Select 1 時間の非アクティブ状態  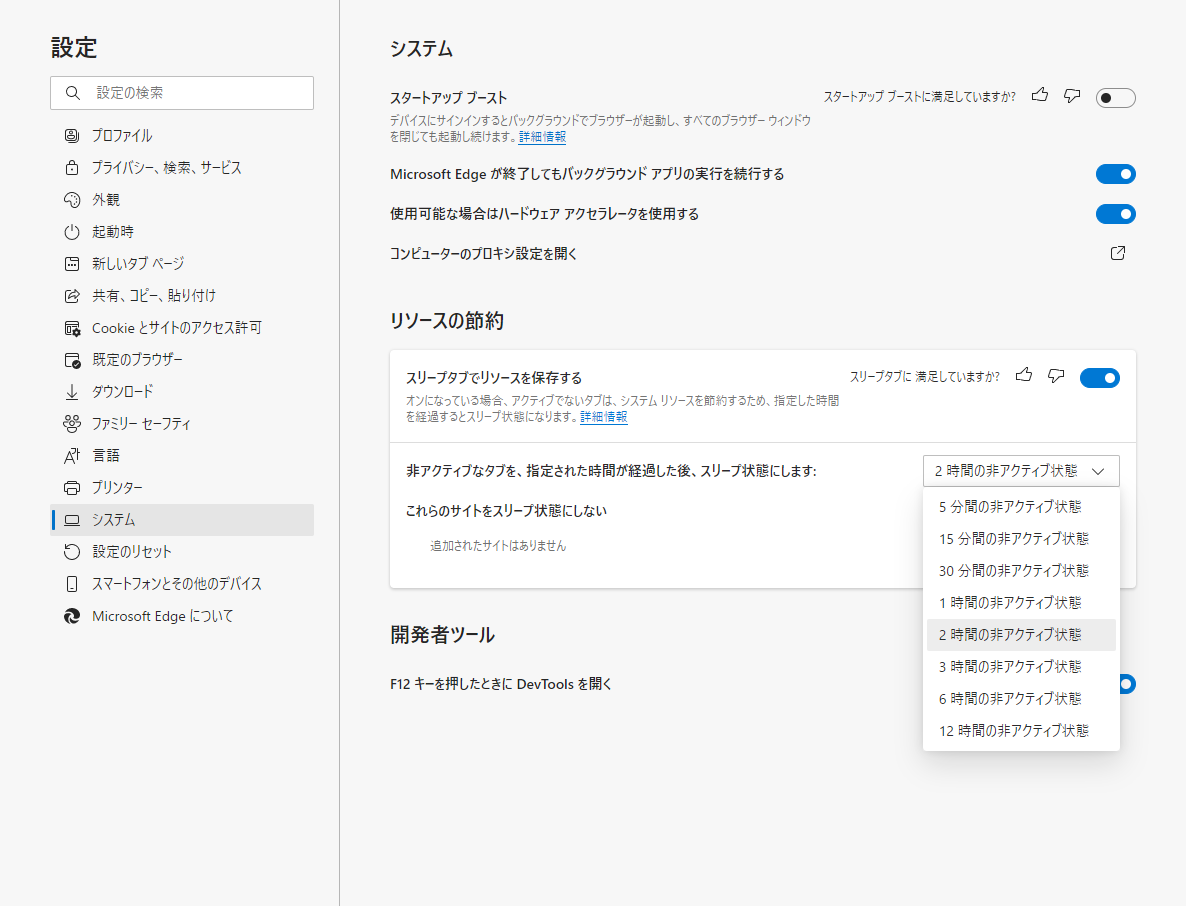[1021, 603]
